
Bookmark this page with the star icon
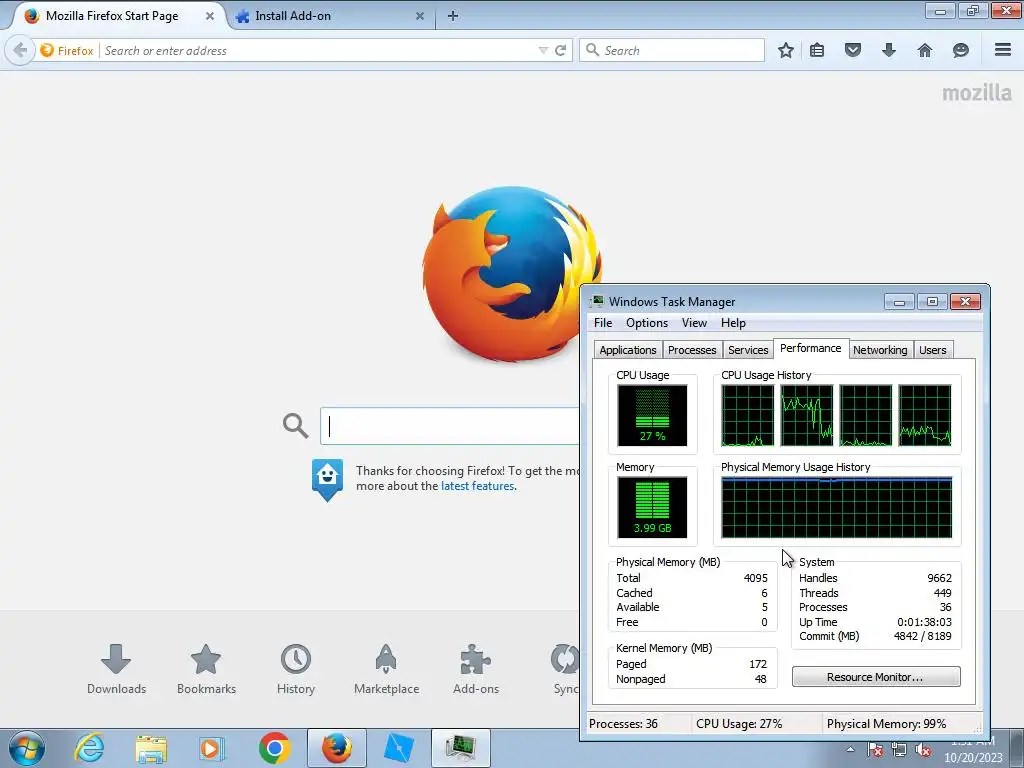[x=786, y=50]
